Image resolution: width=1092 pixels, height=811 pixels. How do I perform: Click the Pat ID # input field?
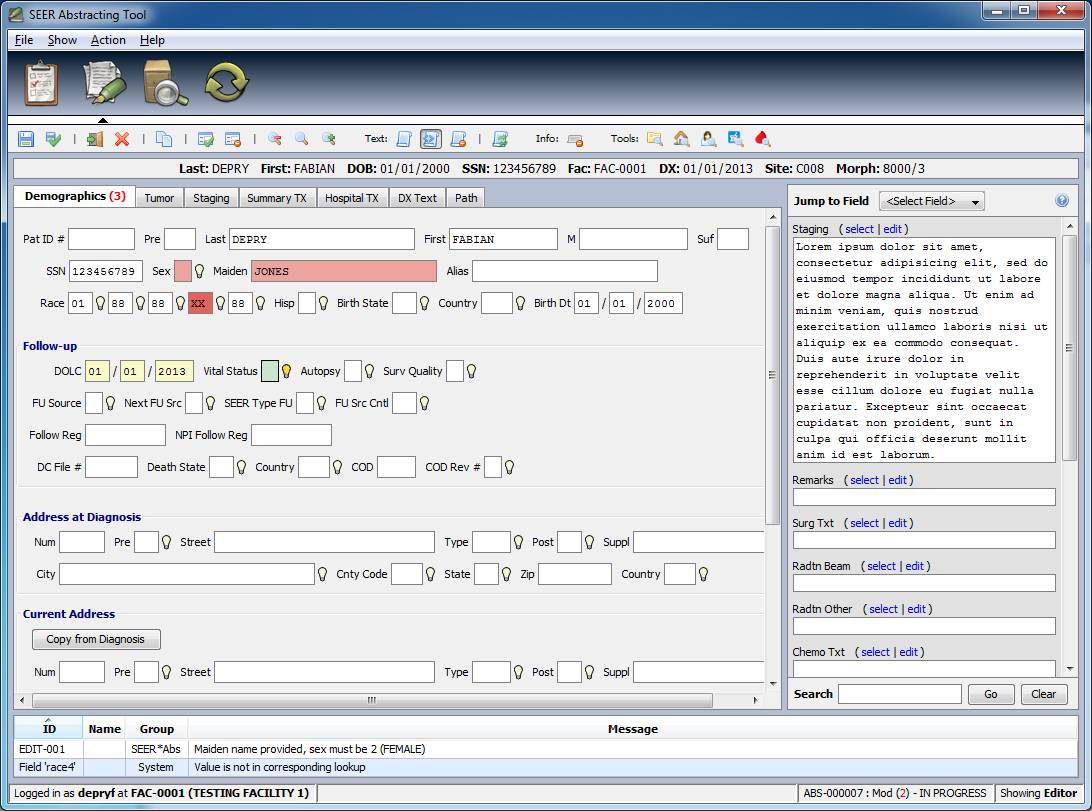tap(101, 239)
